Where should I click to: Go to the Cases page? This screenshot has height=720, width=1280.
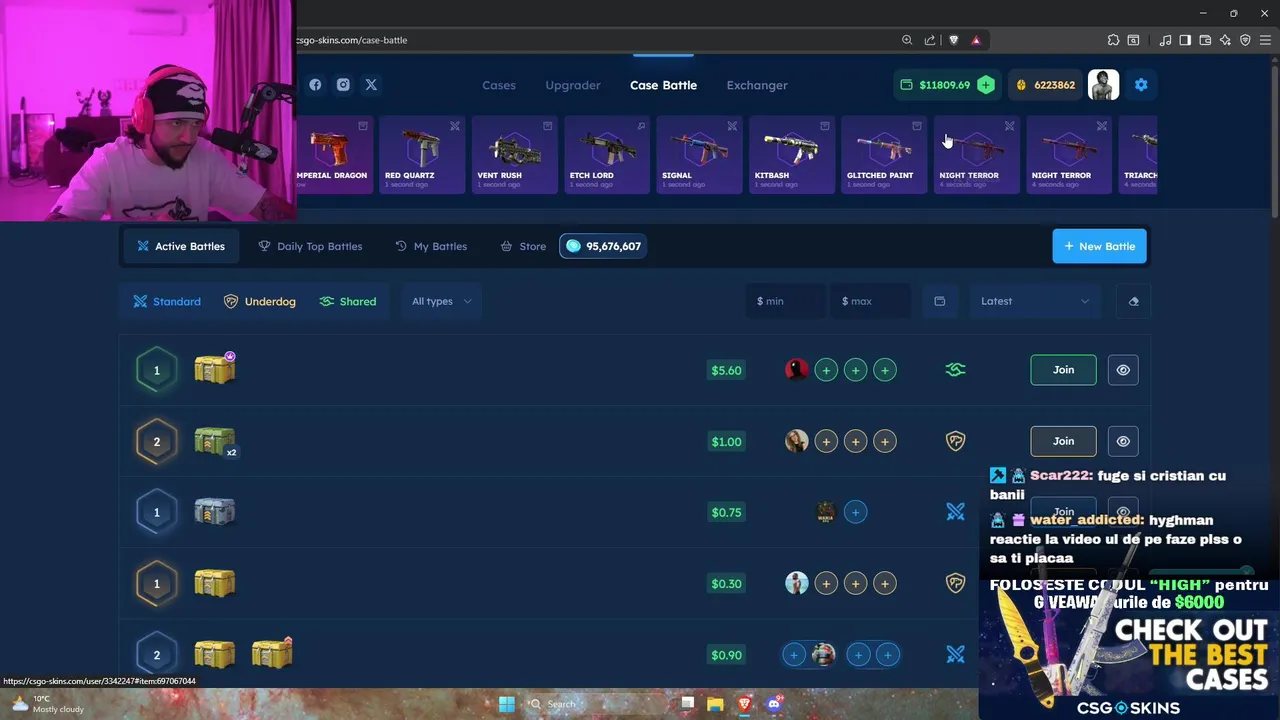click(x=499, y=85)
